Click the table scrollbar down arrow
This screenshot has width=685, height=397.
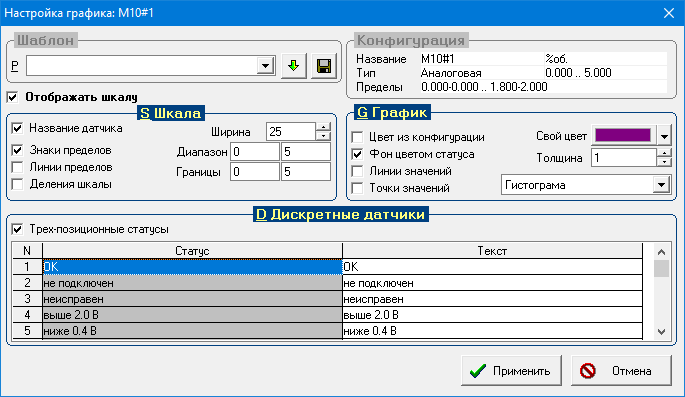(661, 332)
